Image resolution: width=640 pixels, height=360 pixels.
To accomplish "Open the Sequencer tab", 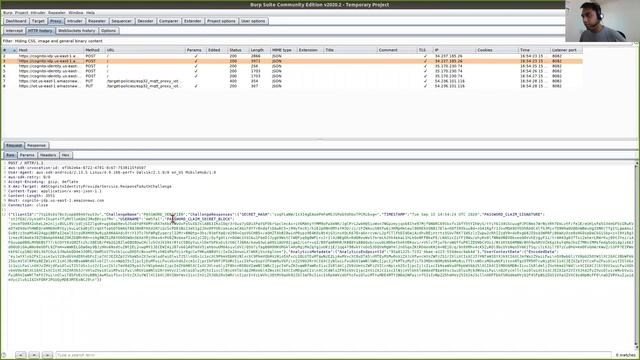I will pyautogui.click(x=121, y=21).
